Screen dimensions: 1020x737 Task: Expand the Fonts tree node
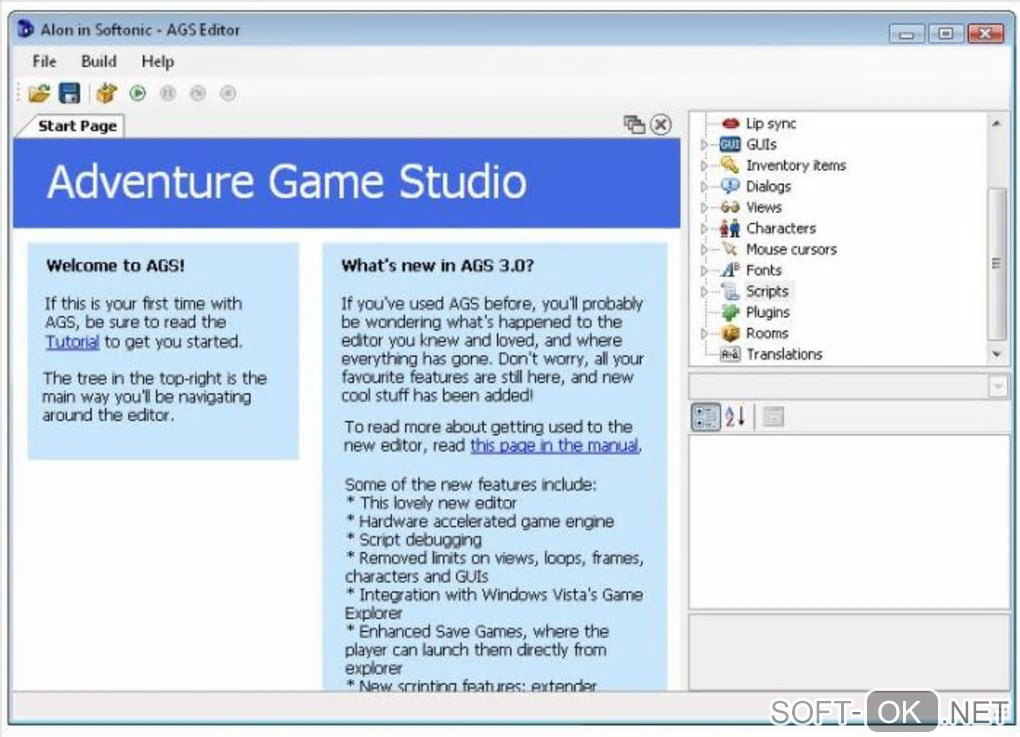704,271
